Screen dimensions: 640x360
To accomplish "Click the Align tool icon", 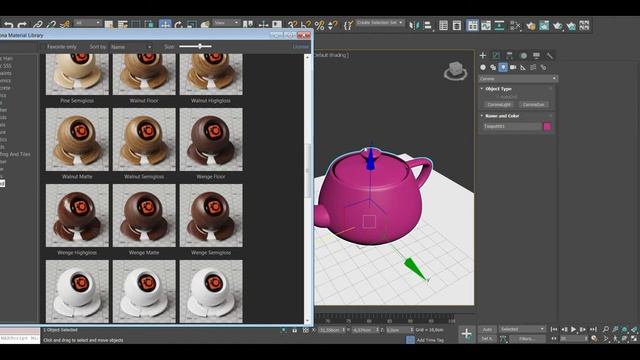I will [427, 25].
